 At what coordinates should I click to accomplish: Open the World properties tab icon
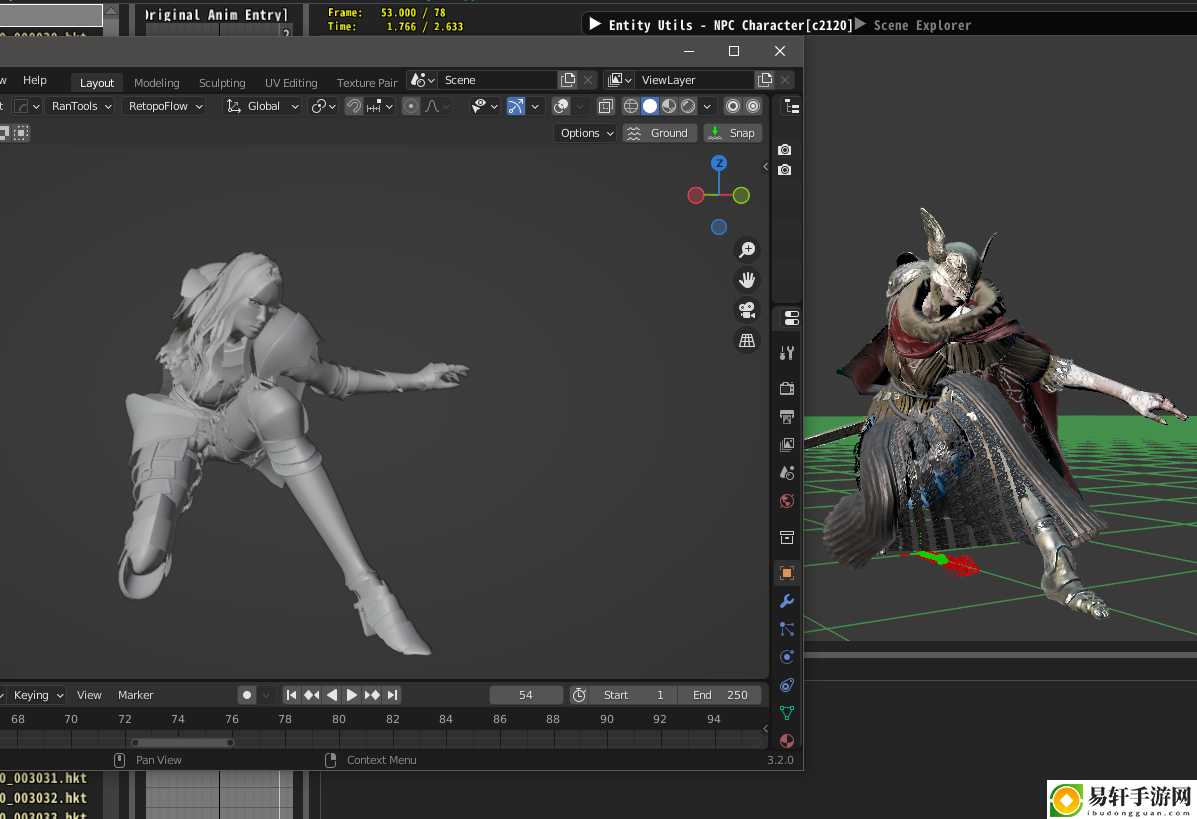coord(787,501)
